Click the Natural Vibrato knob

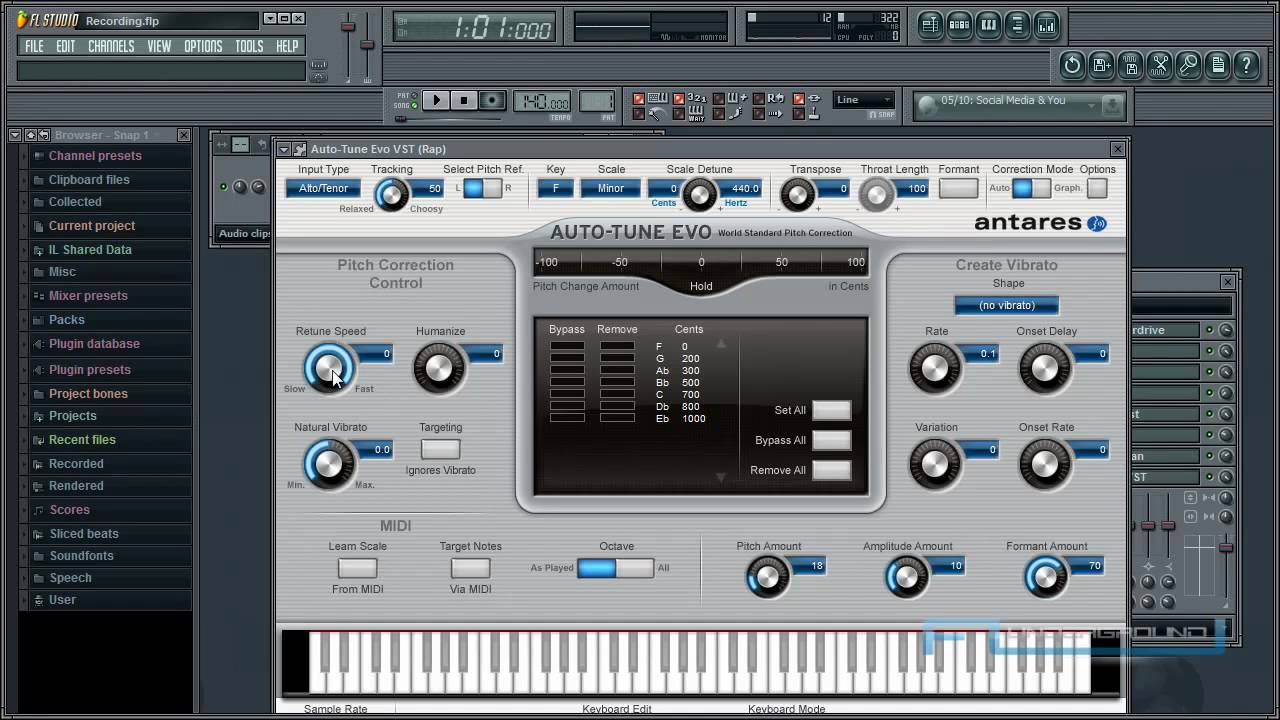[328, 463]
